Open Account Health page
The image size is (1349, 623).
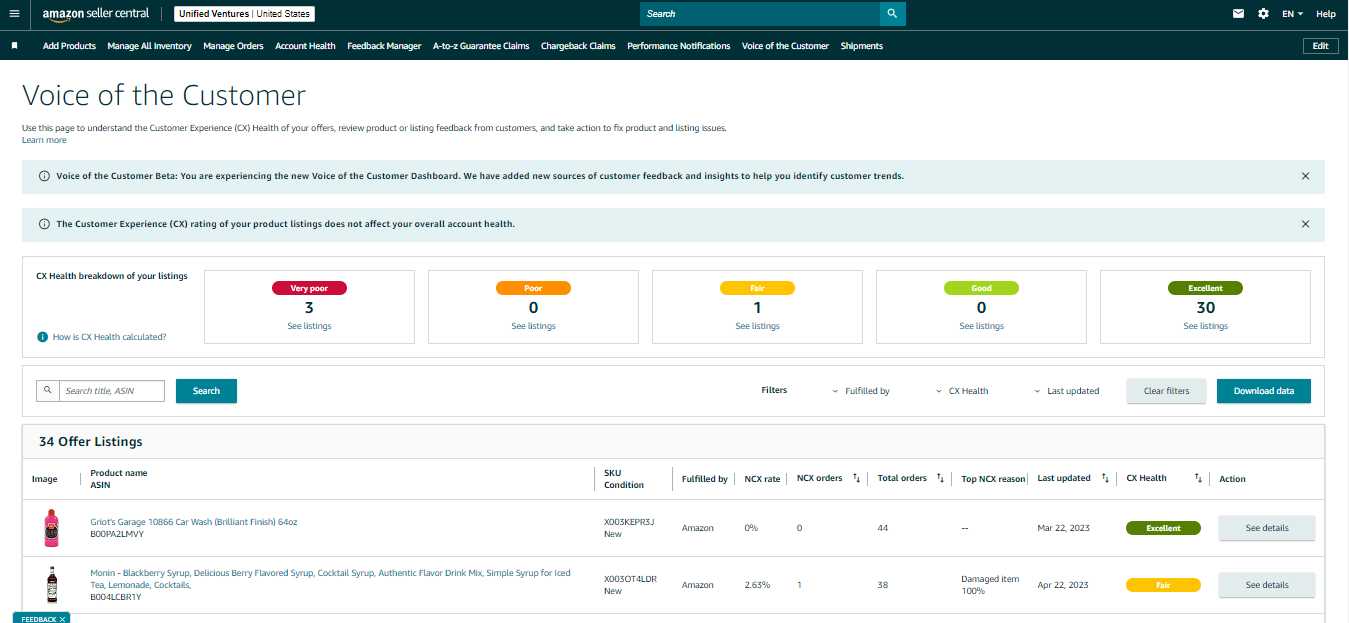click(305, 46)
